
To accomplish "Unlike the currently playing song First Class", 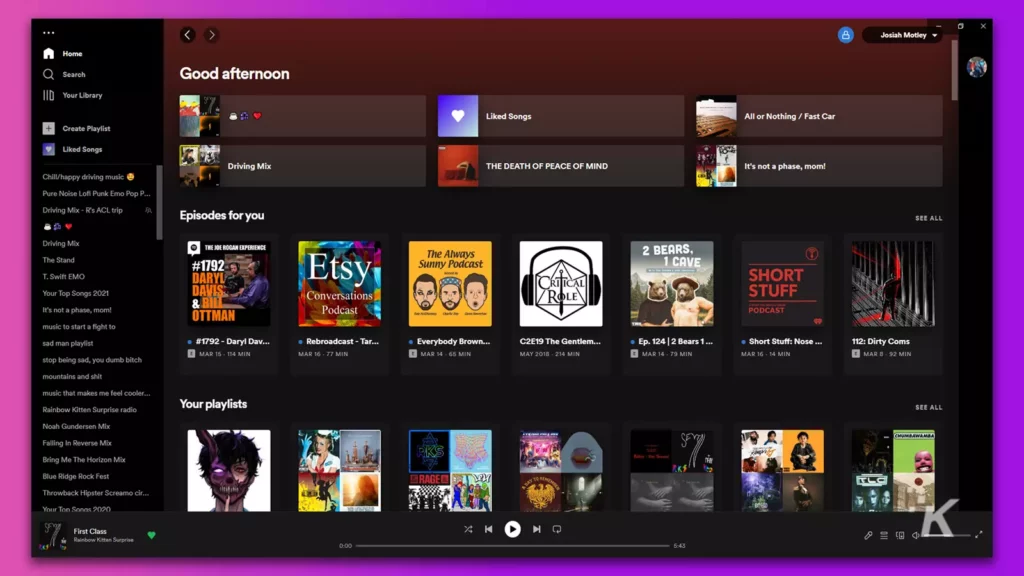I will pyautogui.click(x=151, y=536).
